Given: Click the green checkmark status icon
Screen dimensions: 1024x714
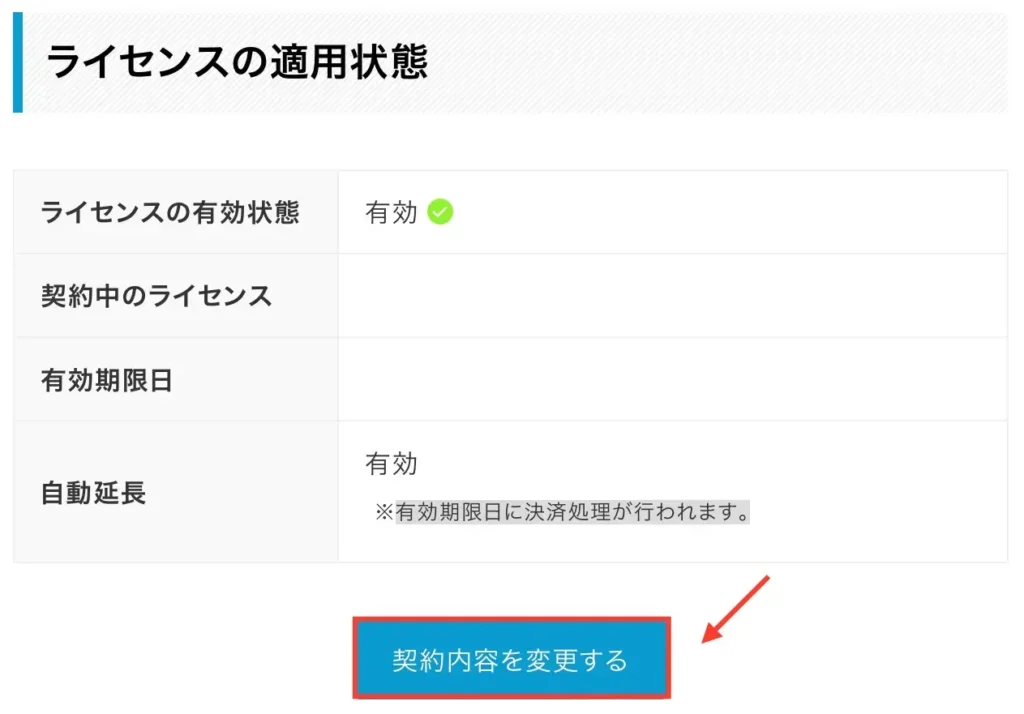Looking at the screenshot, I should click(x=440, y=212).
